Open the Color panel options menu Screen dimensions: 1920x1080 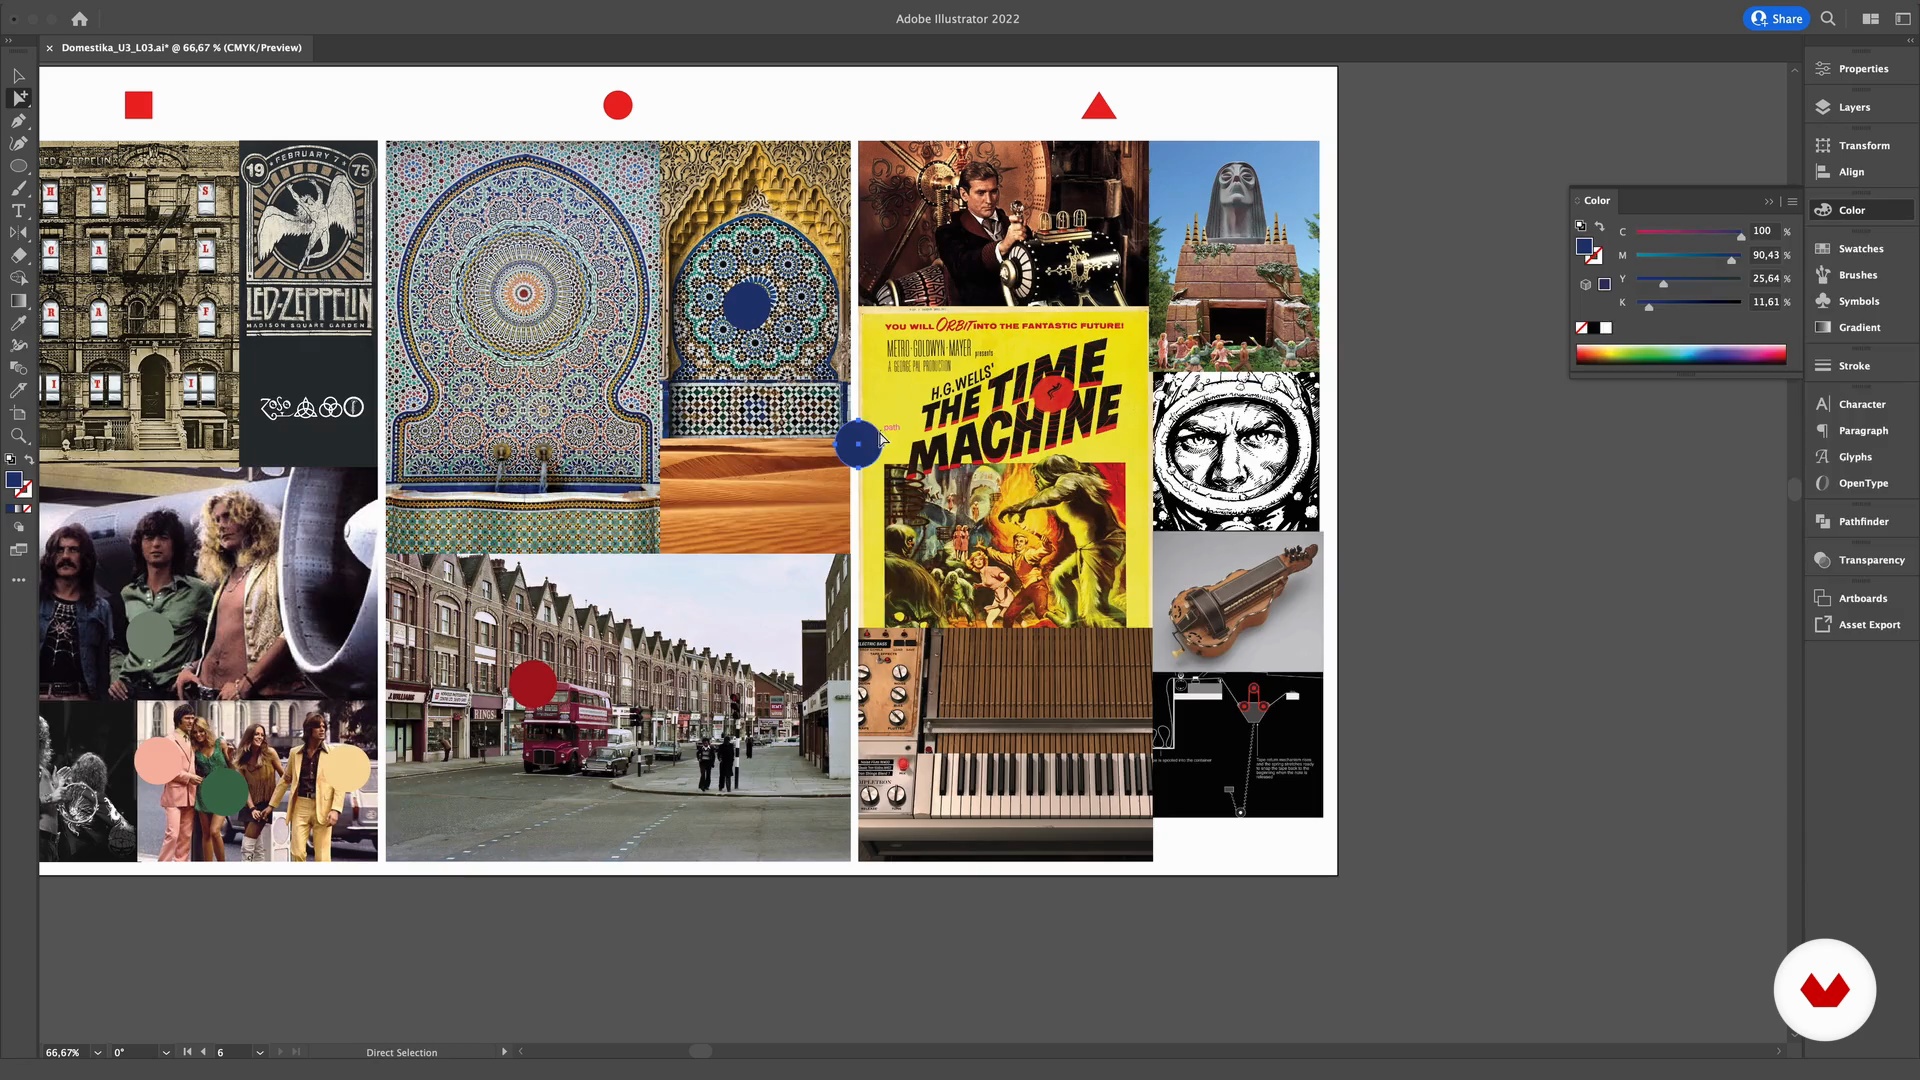coord(1792,201)
